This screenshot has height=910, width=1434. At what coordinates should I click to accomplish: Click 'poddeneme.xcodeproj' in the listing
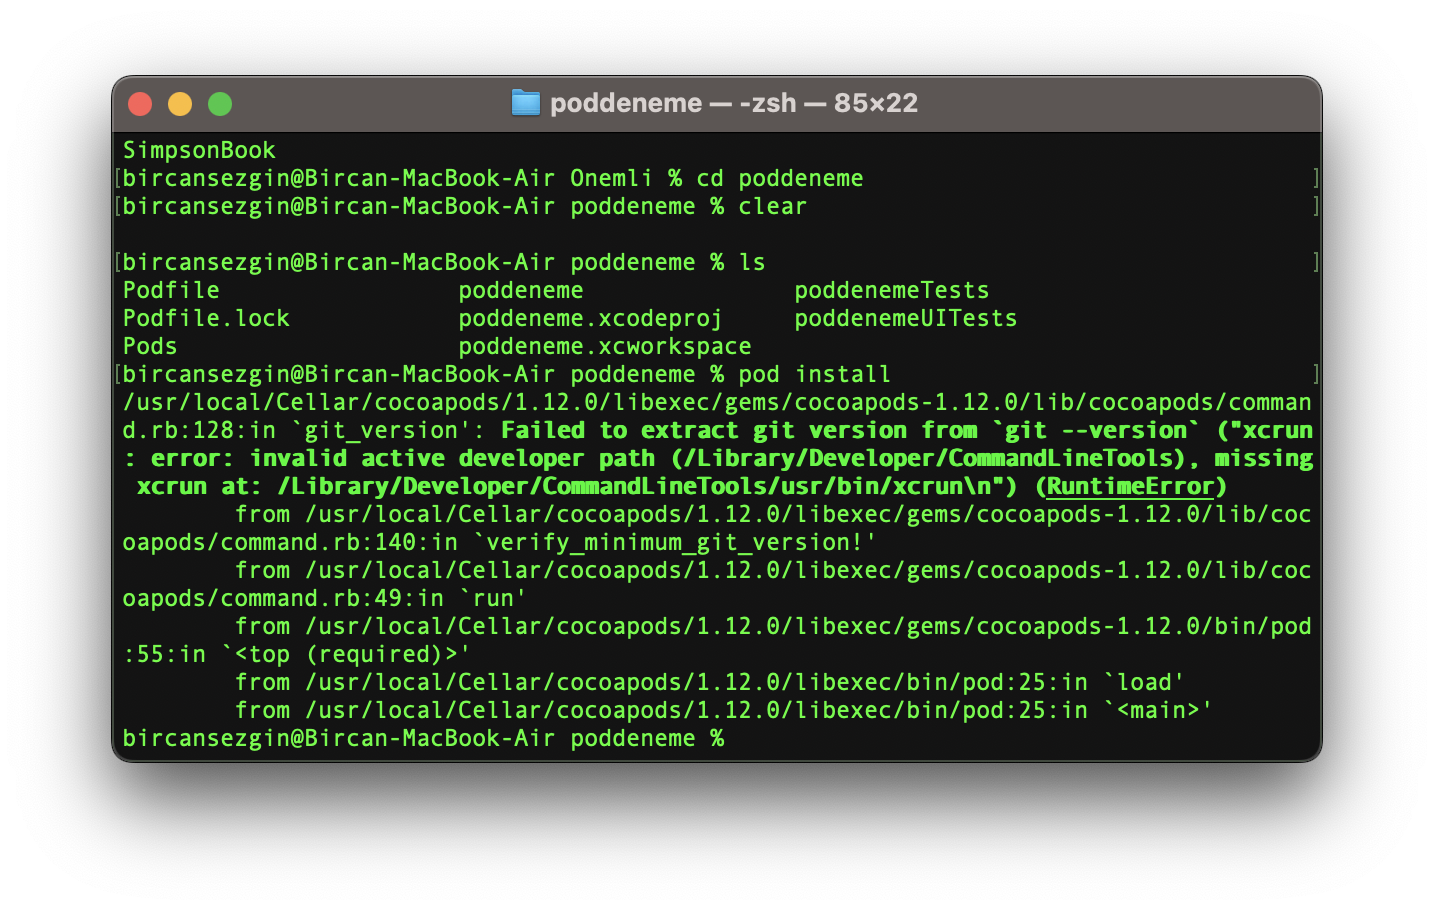point(590,319)
